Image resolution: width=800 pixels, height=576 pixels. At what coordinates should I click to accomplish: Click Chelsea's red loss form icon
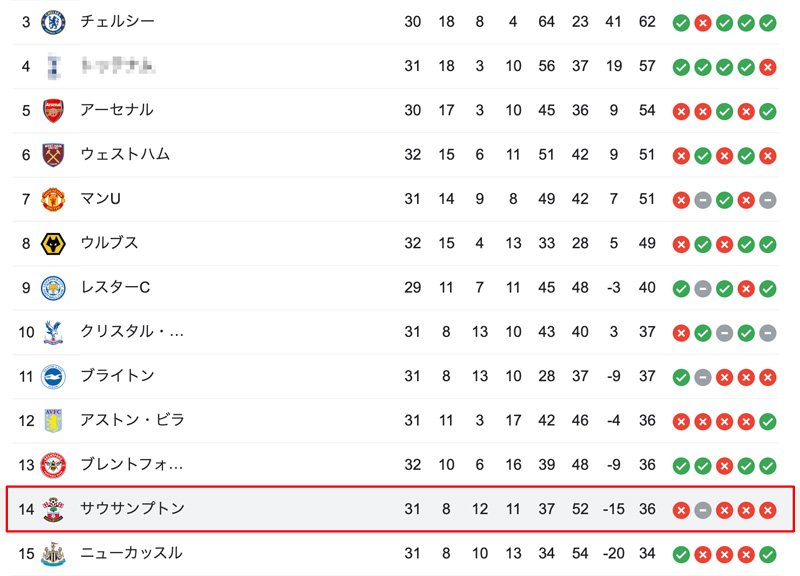click(703, 23)
